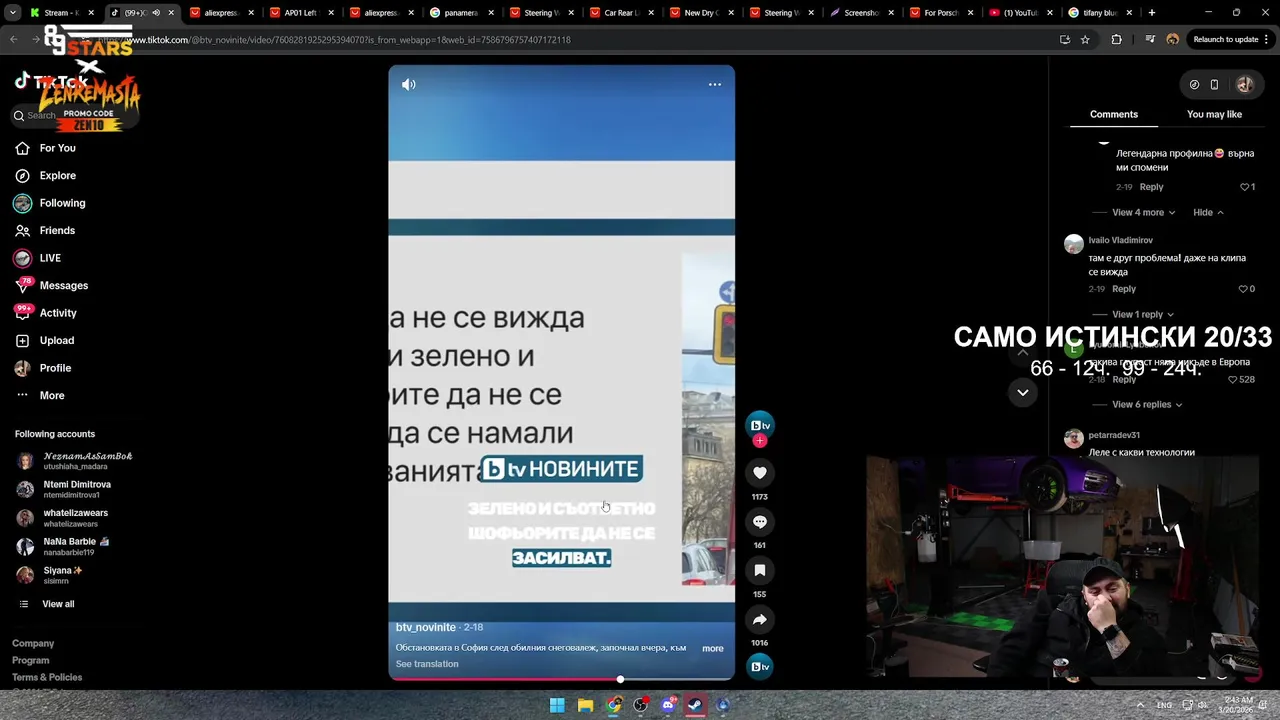This screenshot has height=720, width=1280.
Task: Open comments via the speech bubble icon
Action: coord(760,522)
